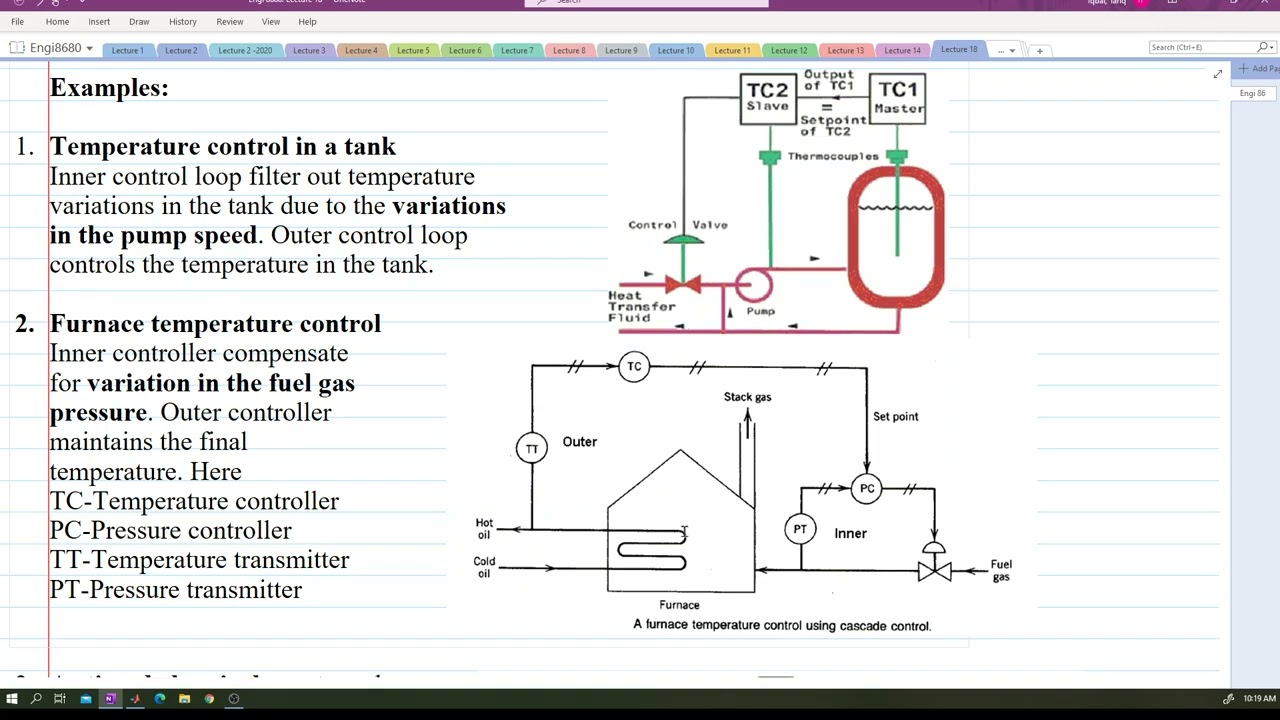Switch to the Lecture 14 section tab
Image resolution: width=1280 pixels, height=720 pixels.
point(902,50)
